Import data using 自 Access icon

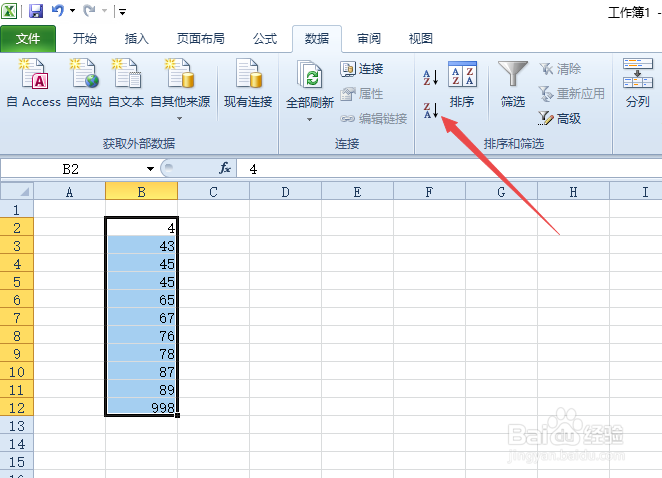34,84
